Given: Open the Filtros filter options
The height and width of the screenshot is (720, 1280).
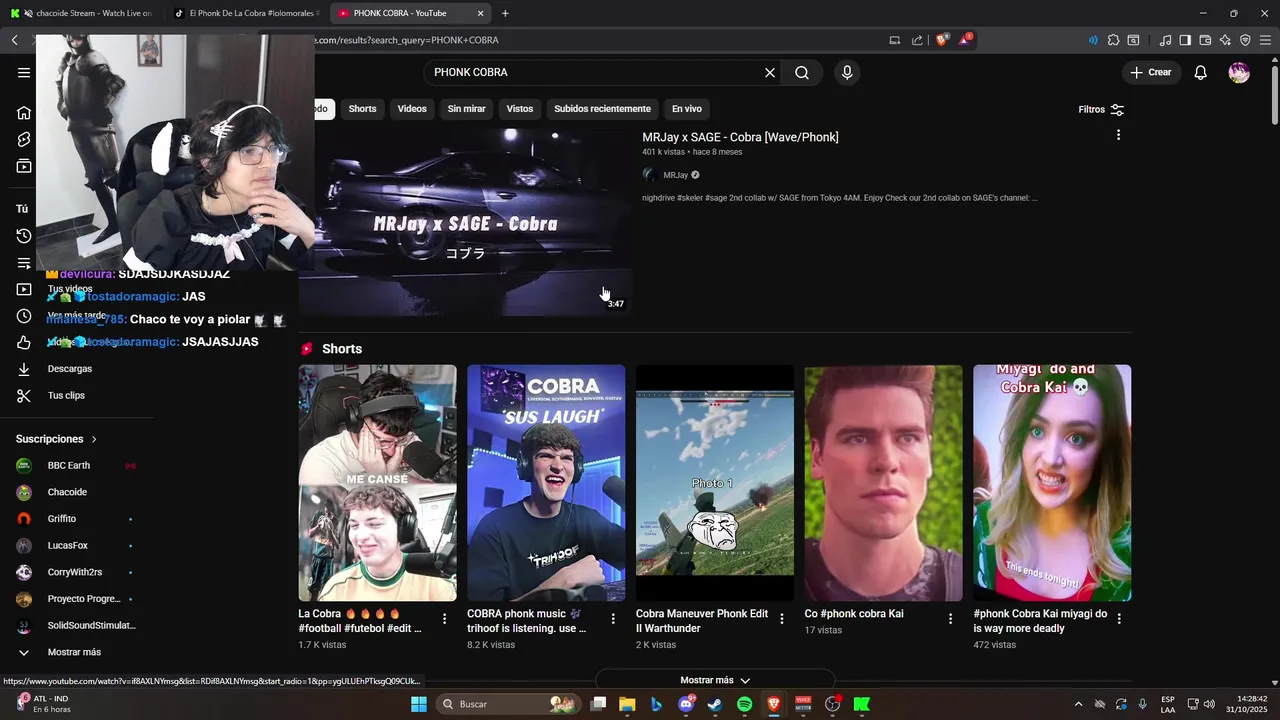Looking at the screenshot, I should pyautogui.click(x=1101, y=109).
